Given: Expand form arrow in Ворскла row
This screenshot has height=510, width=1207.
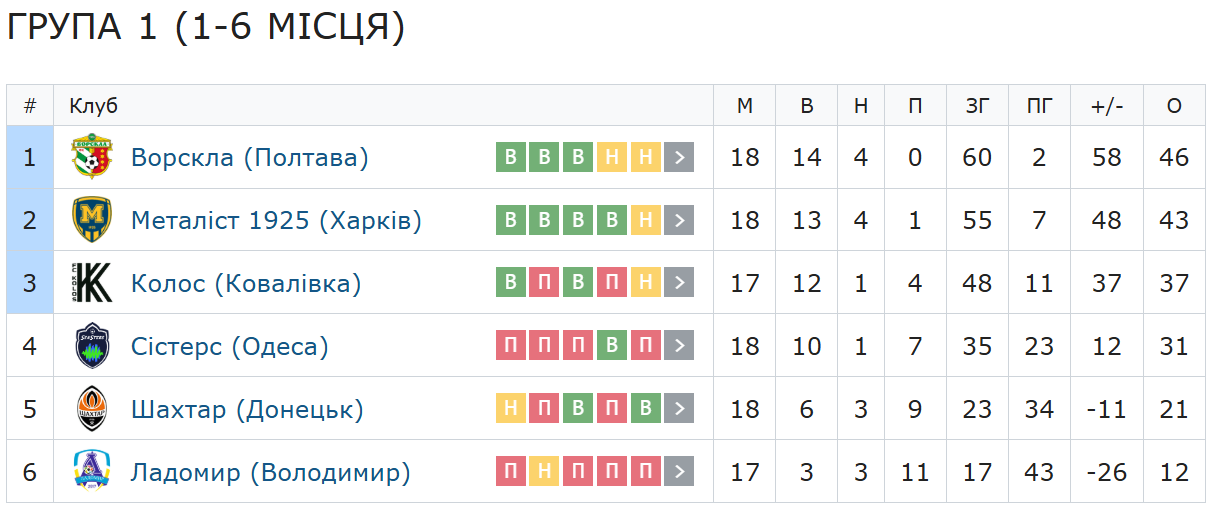Looking at the screenshot, I should [679, 157].
